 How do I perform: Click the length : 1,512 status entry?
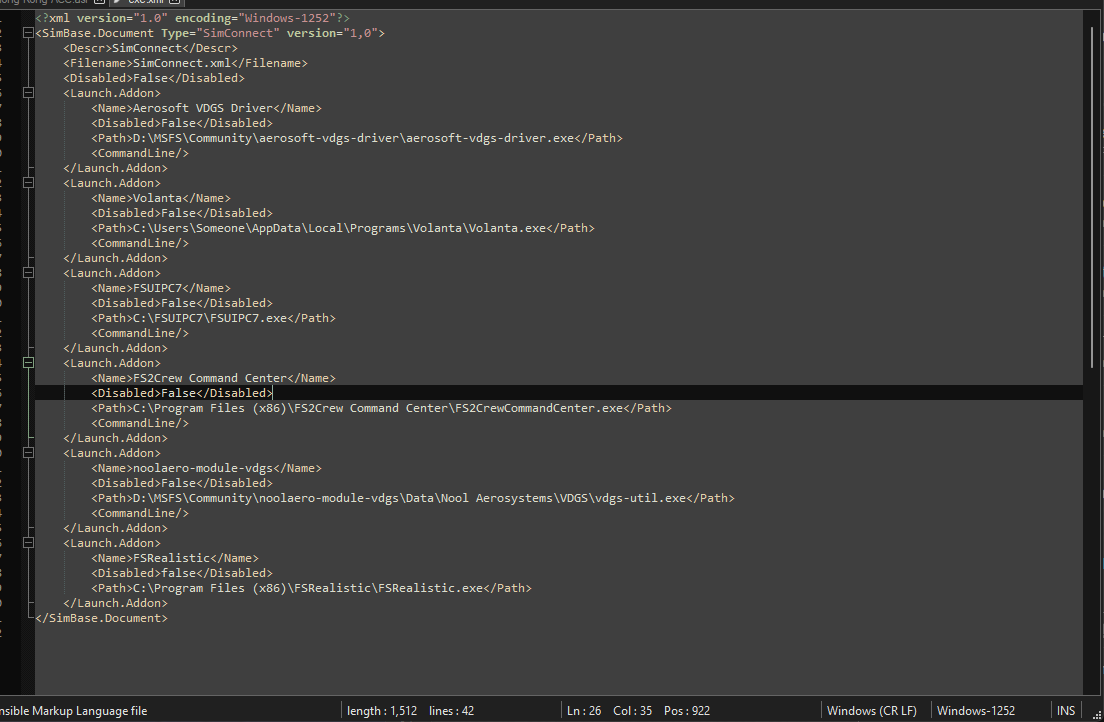click(x=382, y=711)
